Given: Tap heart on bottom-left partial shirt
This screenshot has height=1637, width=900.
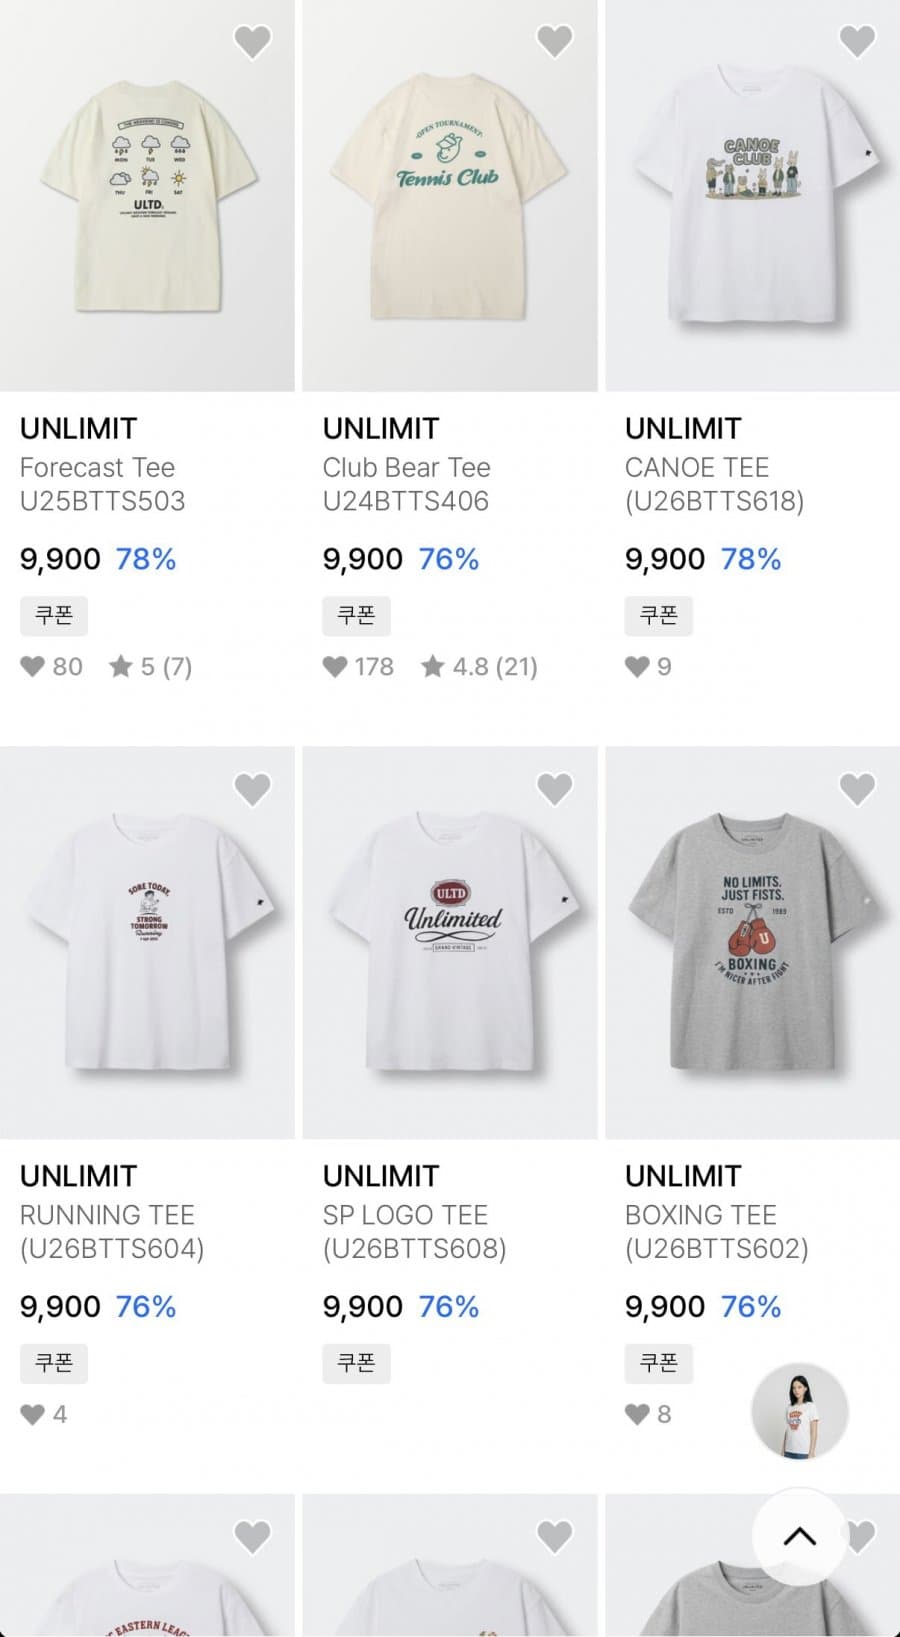Looking at the screenshot, I should (252, 1536).
